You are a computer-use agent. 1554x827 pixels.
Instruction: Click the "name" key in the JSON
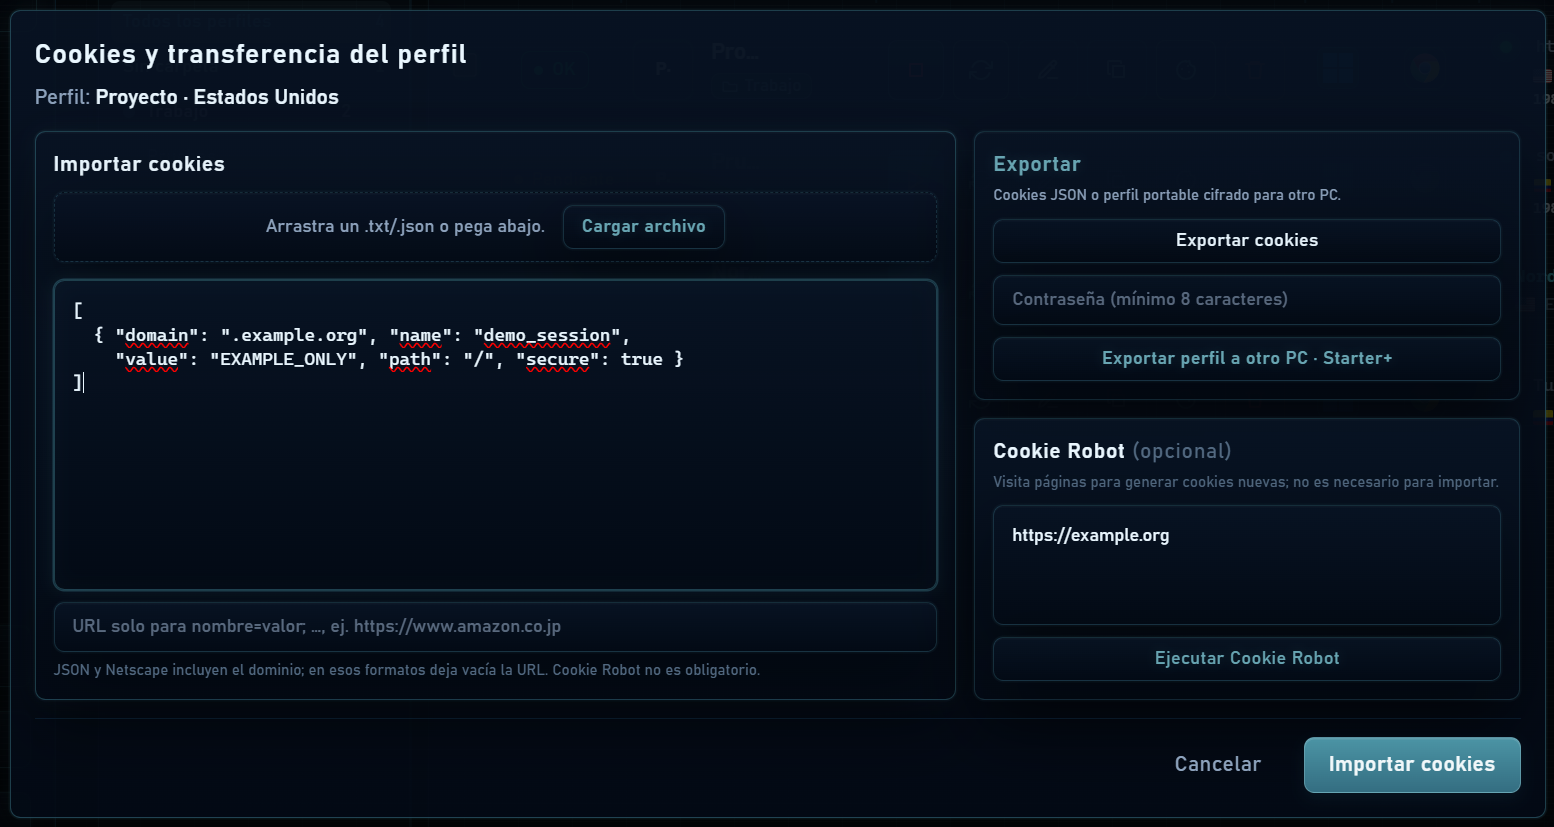(420, 336)
